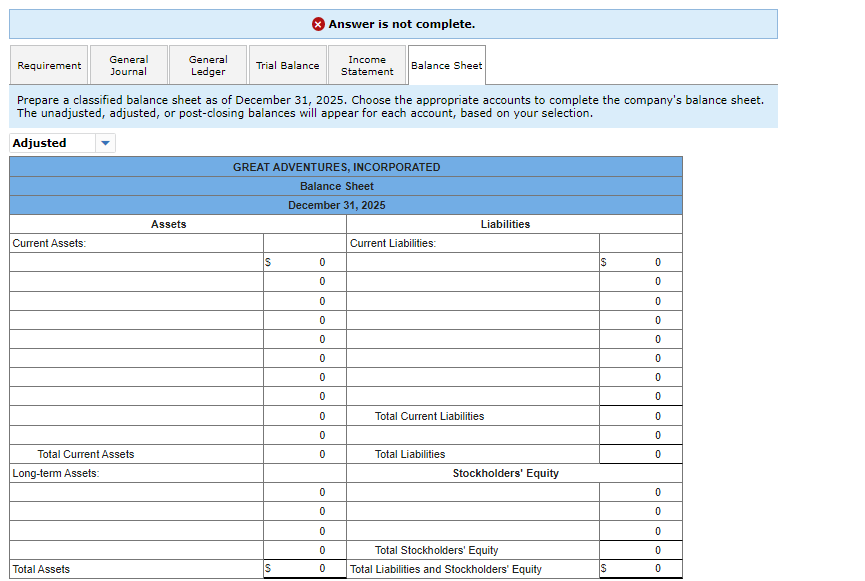
Task: Click the Total Assets amount cell
Action: [303, 569]
